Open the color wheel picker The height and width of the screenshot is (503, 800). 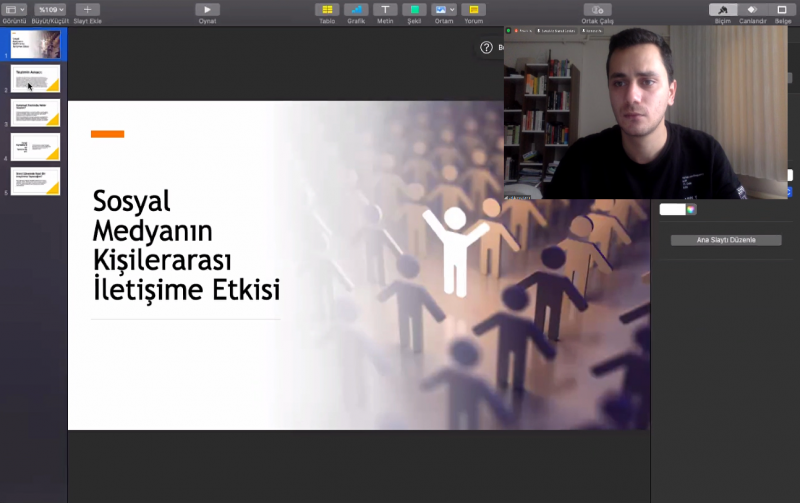(691, 210)
